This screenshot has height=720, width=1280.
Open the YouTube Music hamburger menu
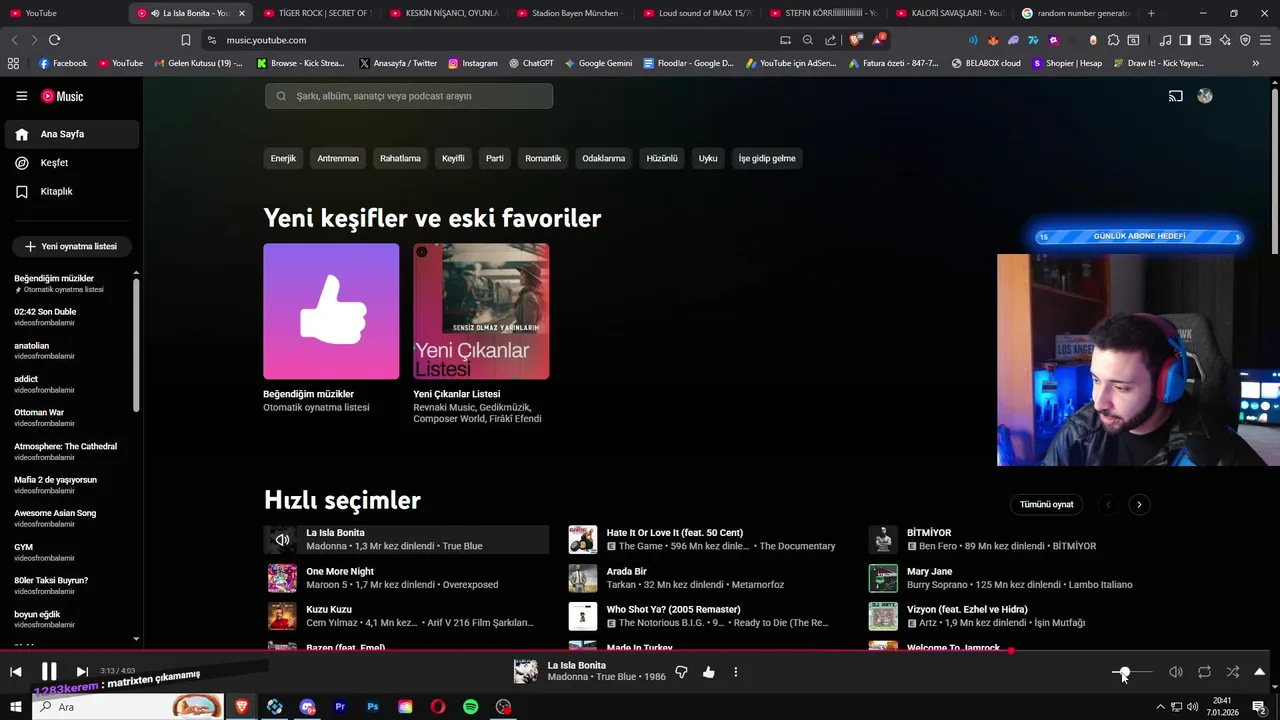pyautogui.click(x=21, y=96)
